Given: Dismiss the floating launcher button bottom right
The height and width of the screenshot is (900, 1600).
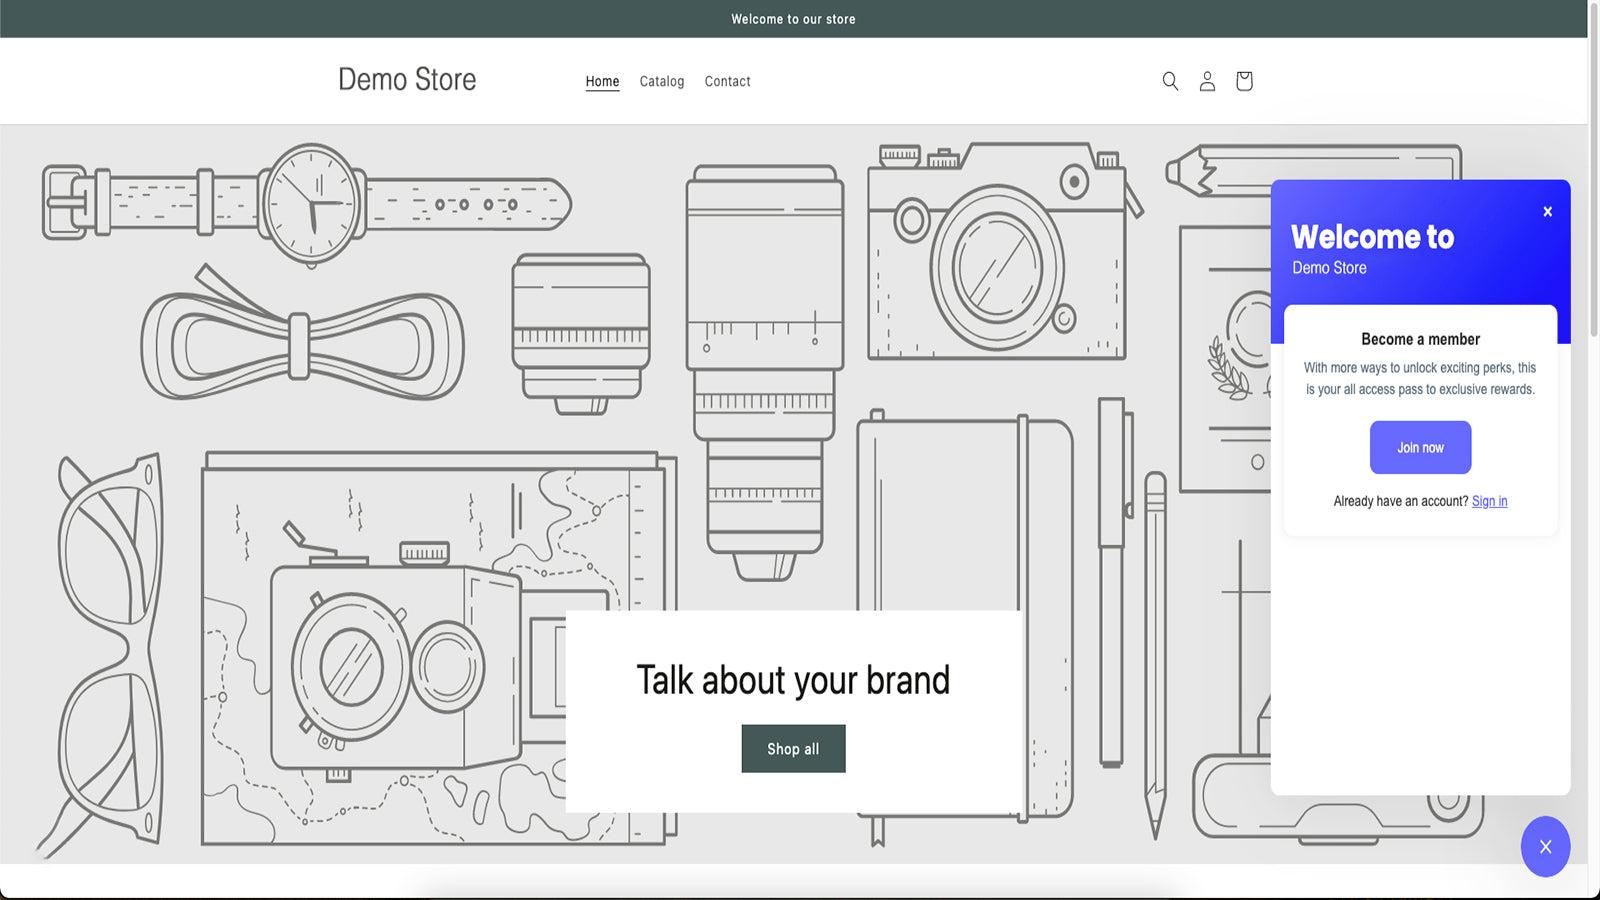Looking at the screenshot, I should pos(1545,847).
